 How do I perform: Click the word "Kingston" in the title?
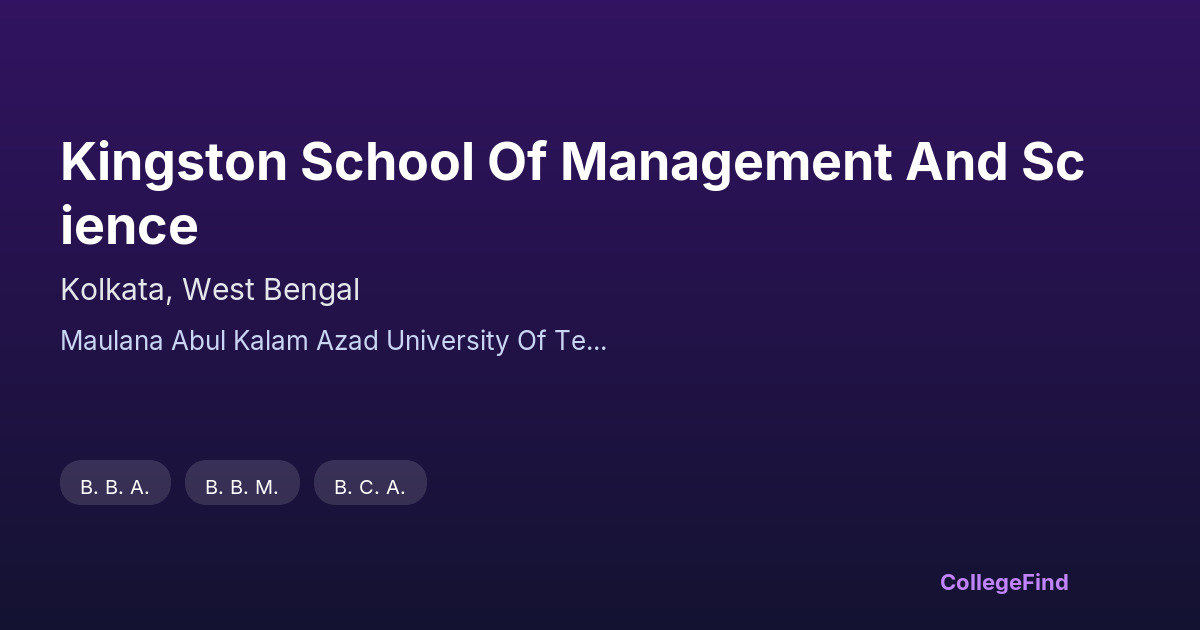pos(174,163)
